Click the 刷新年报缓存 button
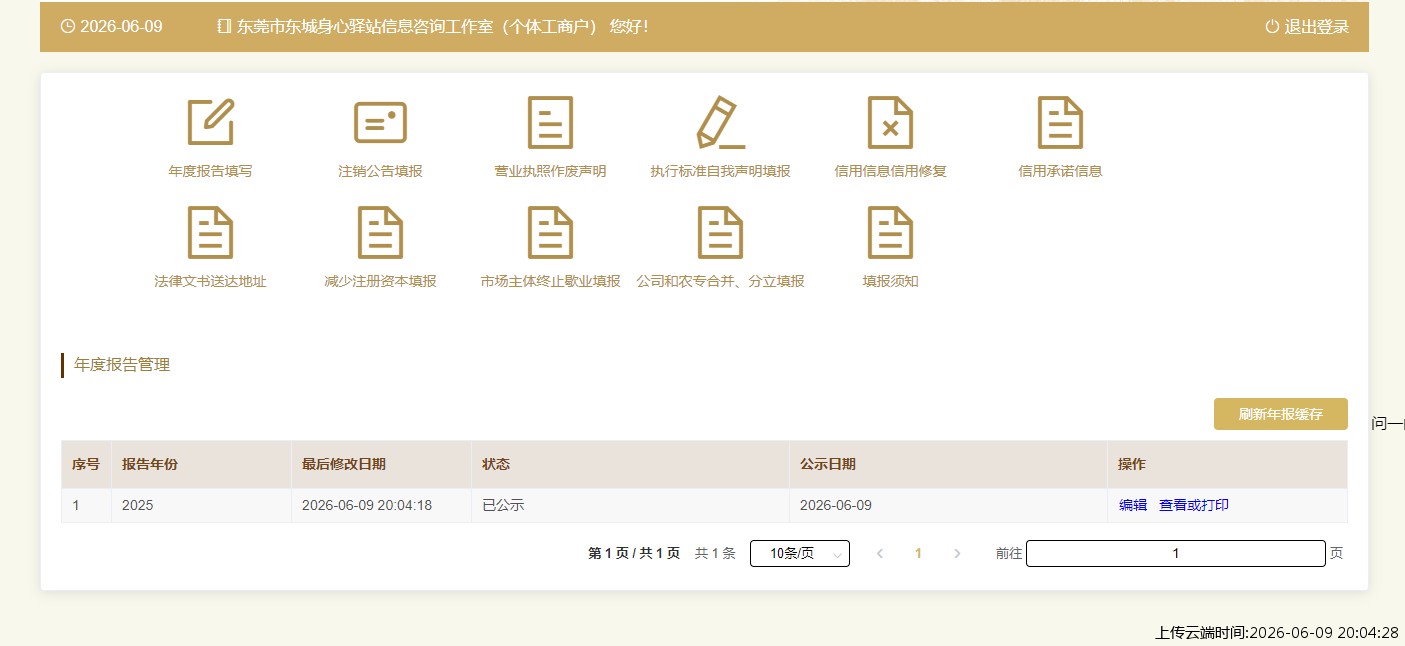This screenshot has width=1405, height=646. tap(1280, 414)
